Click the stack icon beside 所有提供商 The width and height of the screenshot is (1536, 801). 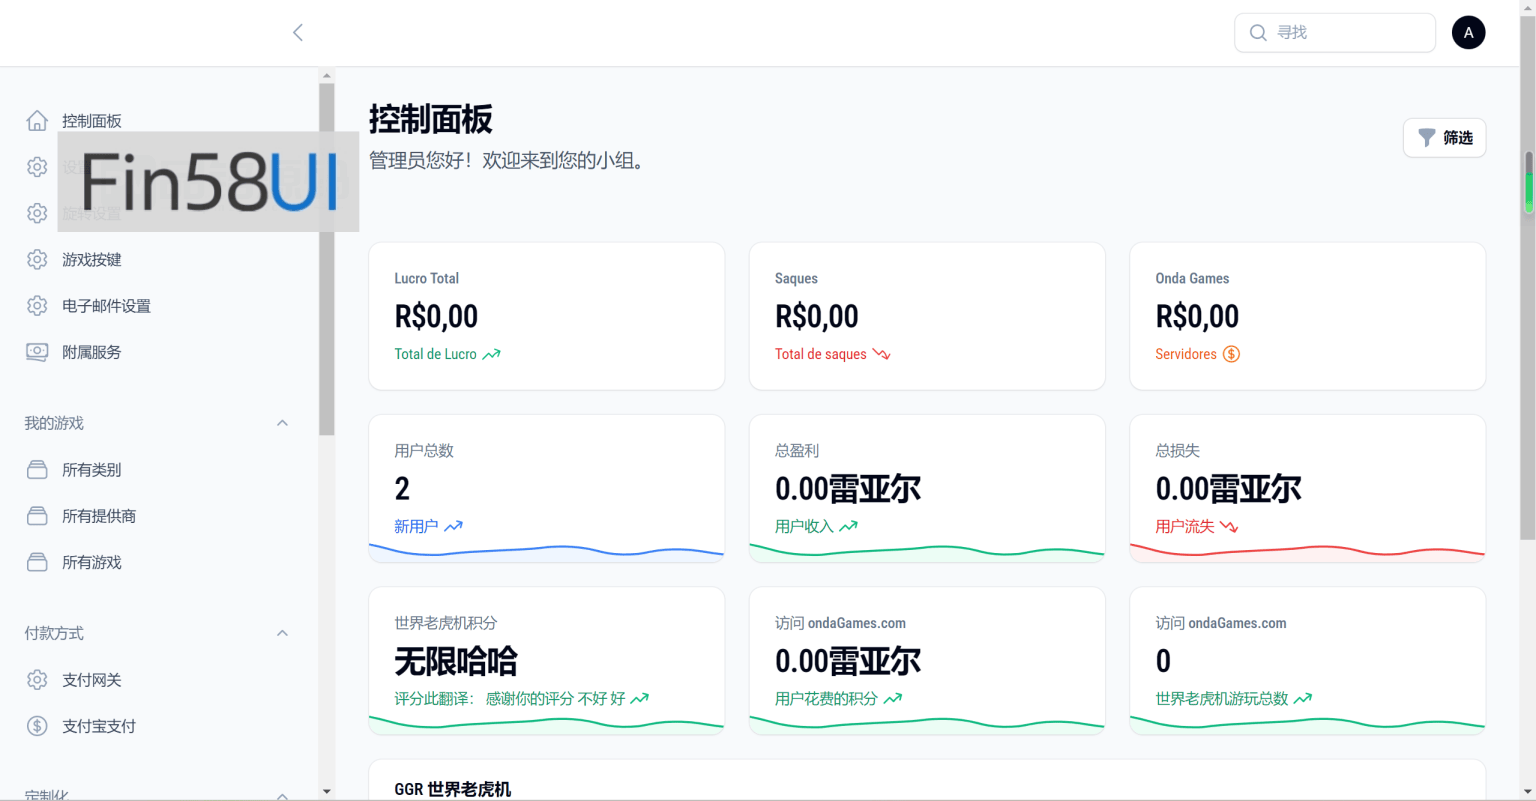(37, 516)
